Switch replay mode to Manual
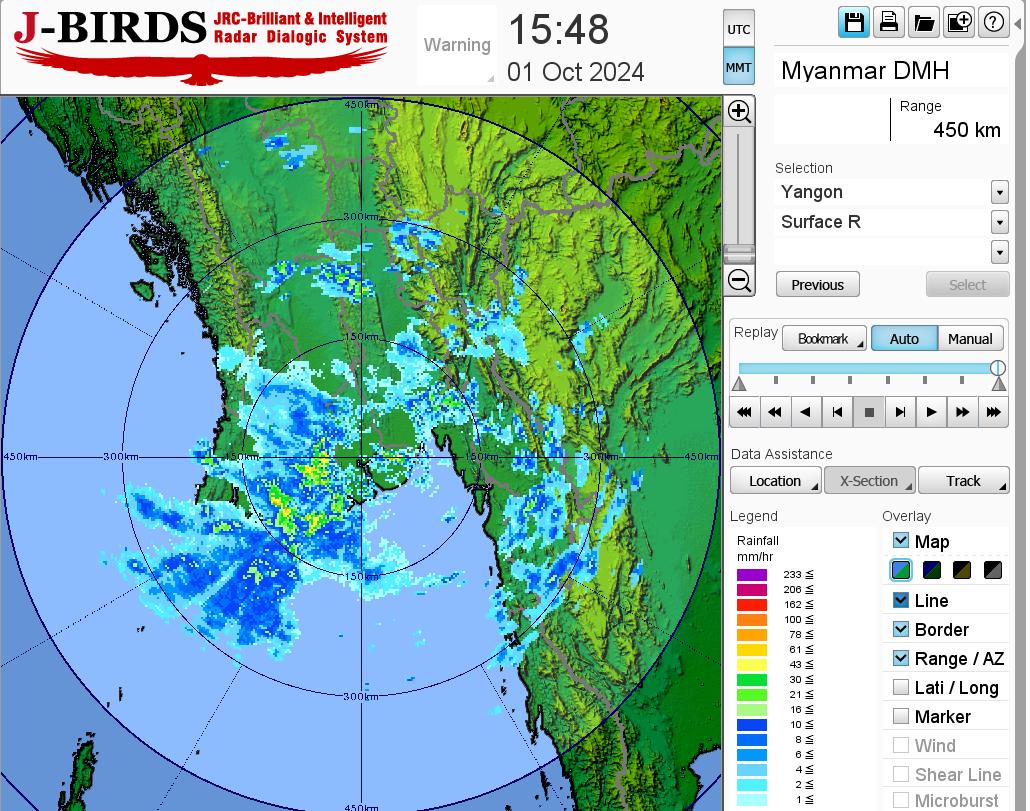Viewport: 1030px width, 811px height. click(970, 339)
